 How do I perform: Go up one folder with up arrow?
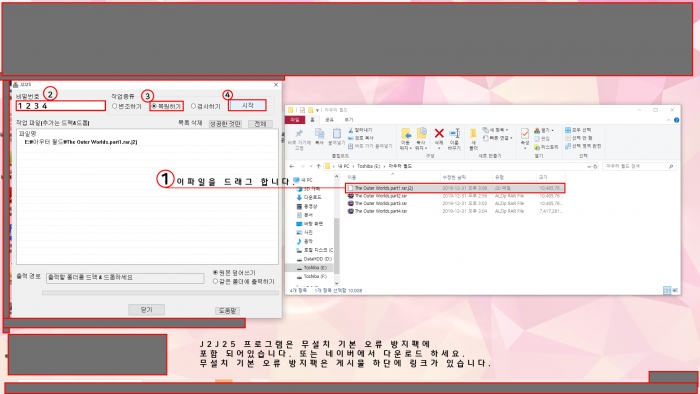[318, 166]
